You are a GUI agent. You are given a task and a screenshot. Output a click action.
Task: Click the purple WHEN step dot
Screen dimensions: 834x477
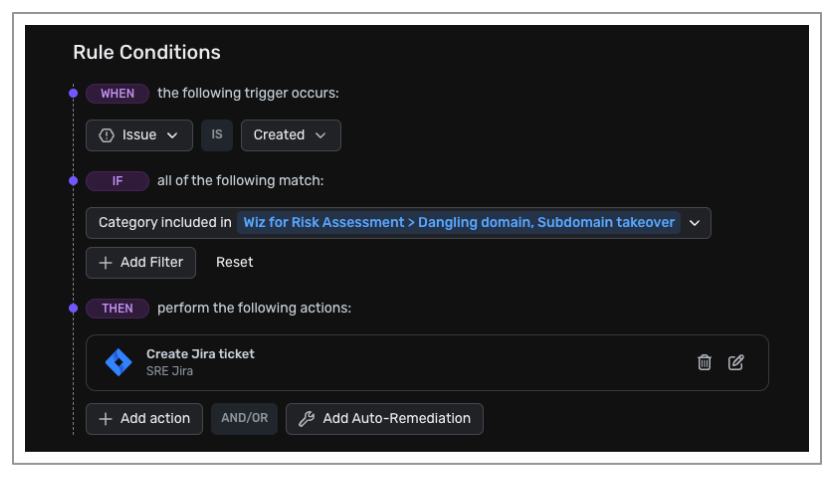(73, 94)
